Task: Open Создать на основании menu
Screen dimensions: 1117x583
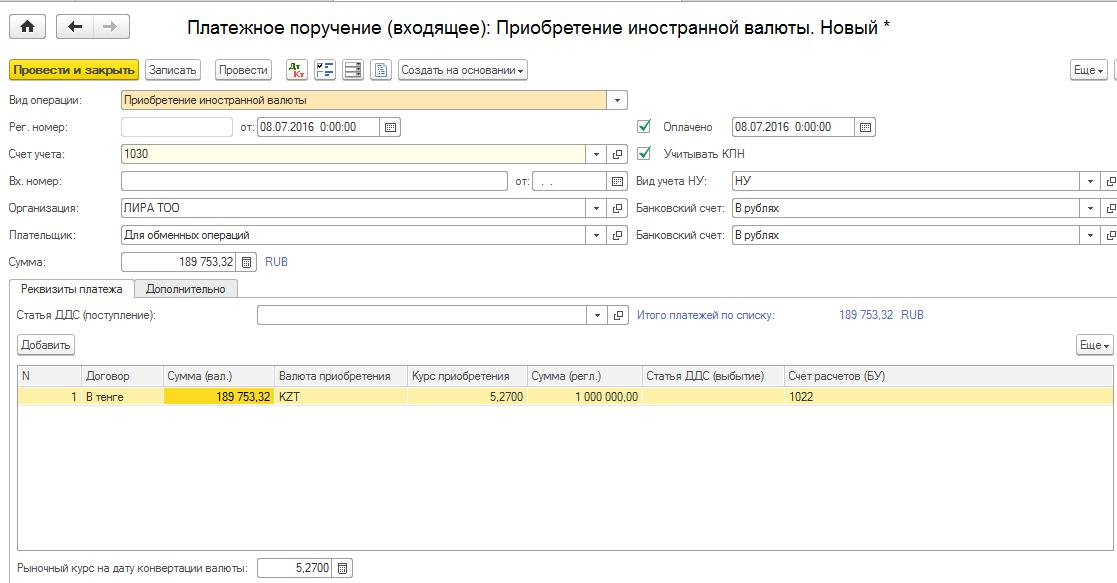Action: tap(462, 70)
